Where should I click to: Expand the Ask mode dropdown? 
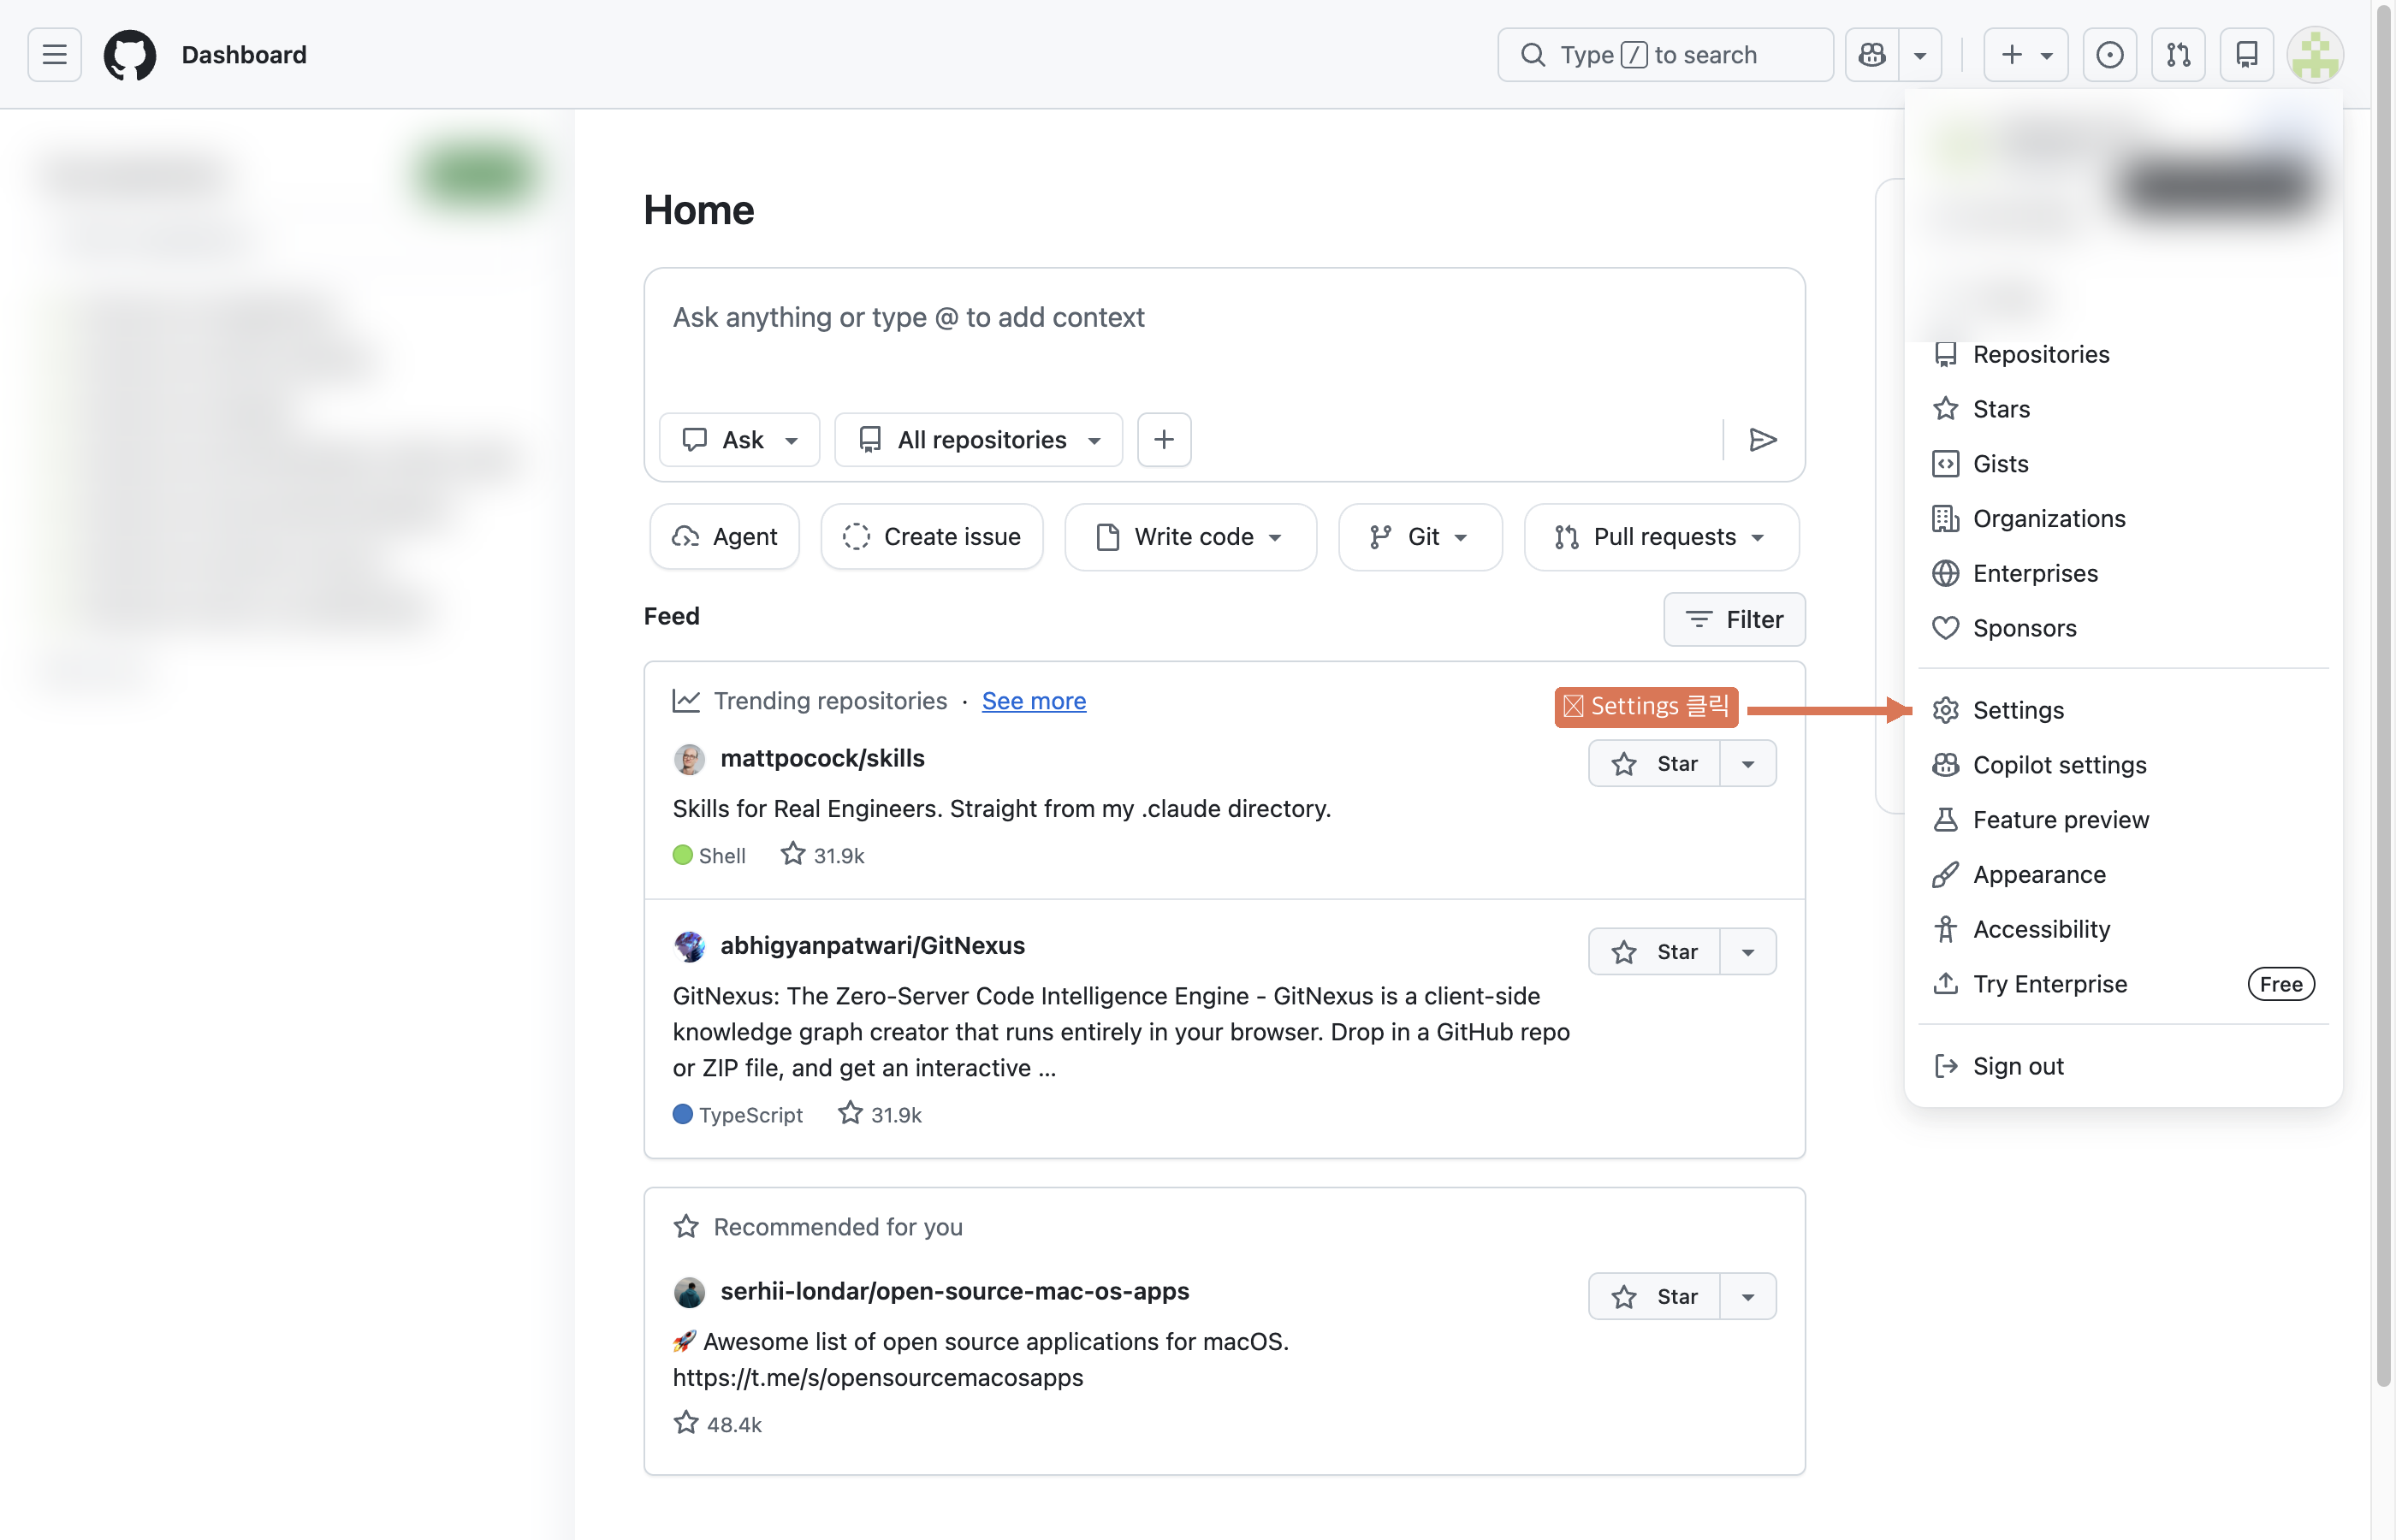(x=740, y=440)
